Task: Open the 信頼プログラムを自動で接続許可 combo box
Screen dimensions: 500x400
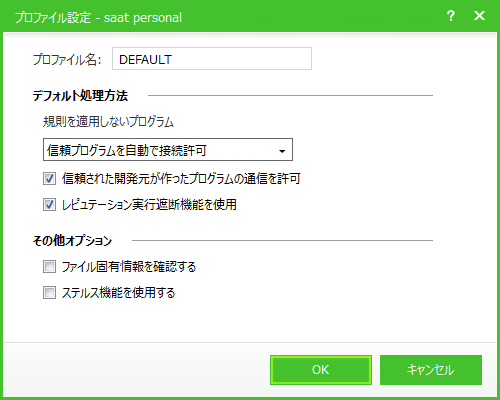Action: click(x=168, y=150)
